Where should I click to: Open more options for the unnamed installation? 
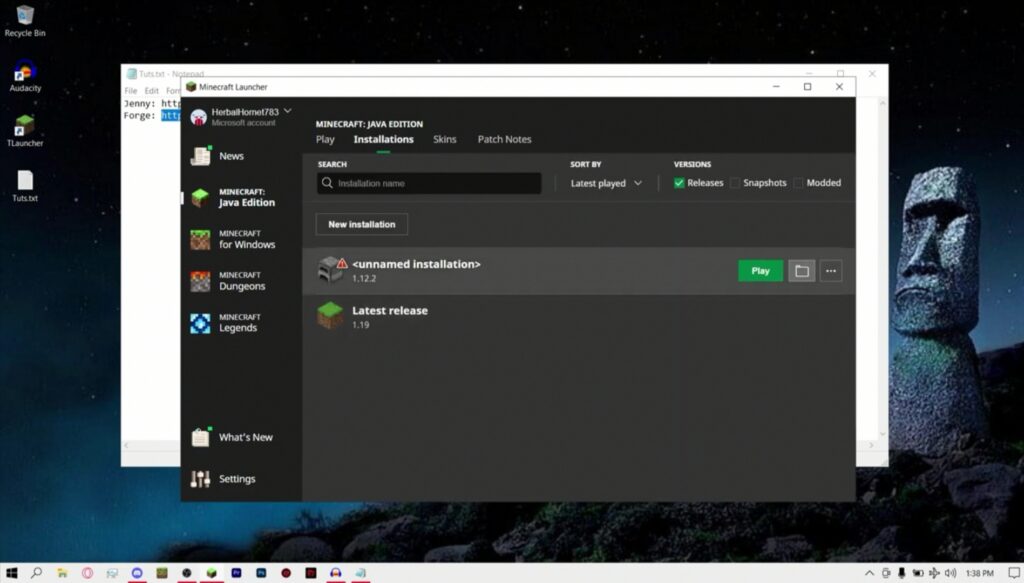(x=831, y=271)
